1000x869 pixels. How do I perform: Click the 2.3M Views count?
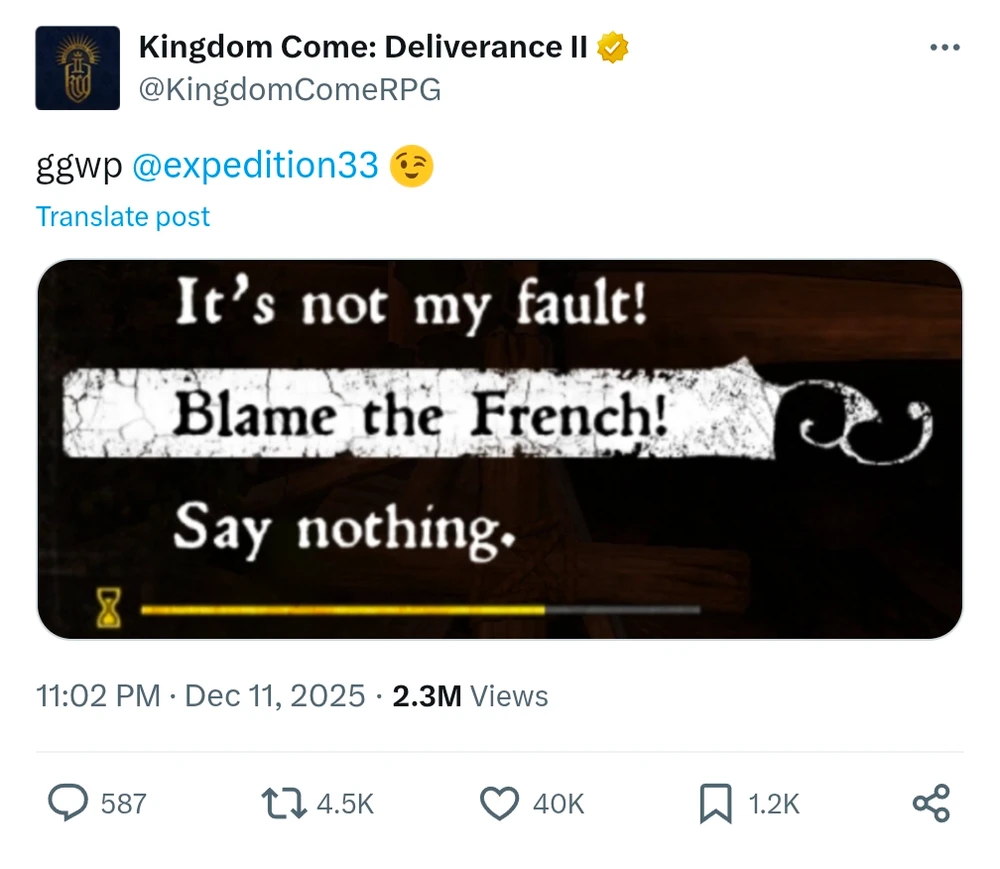click(x=470, y=696)
